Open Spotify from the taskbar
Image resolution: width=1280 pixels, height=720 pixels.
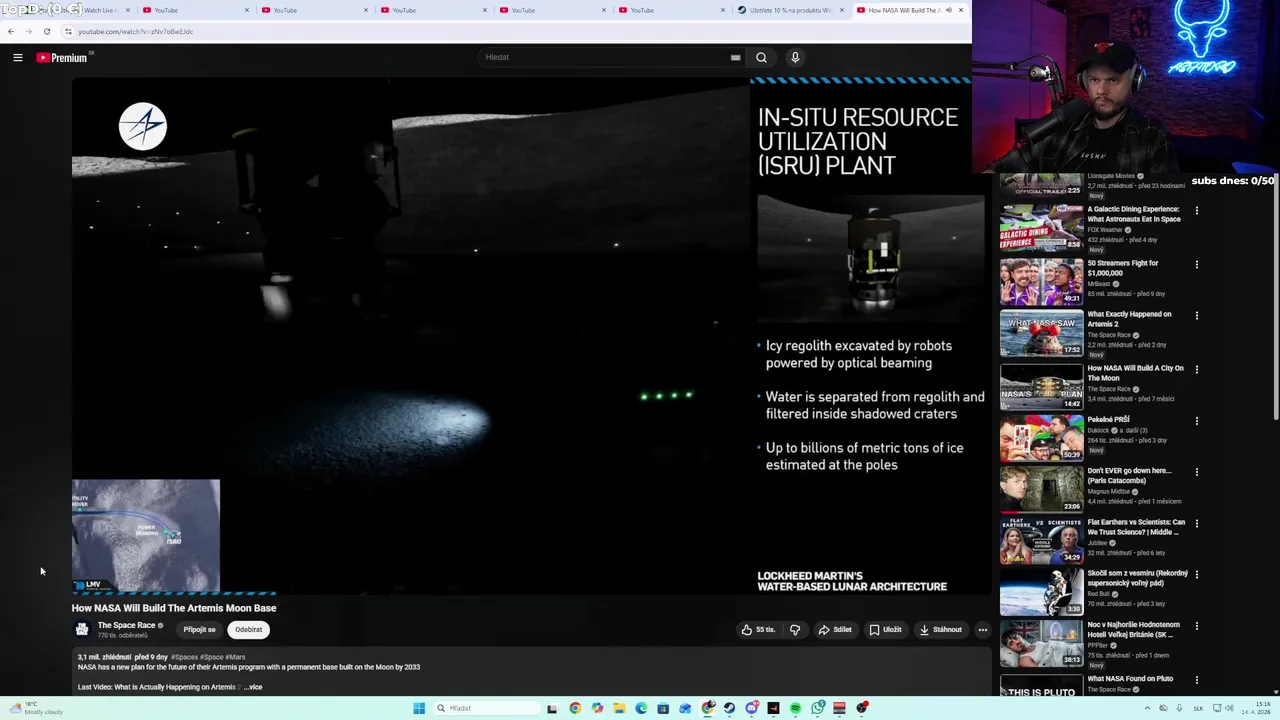click(x=795, y=708)
